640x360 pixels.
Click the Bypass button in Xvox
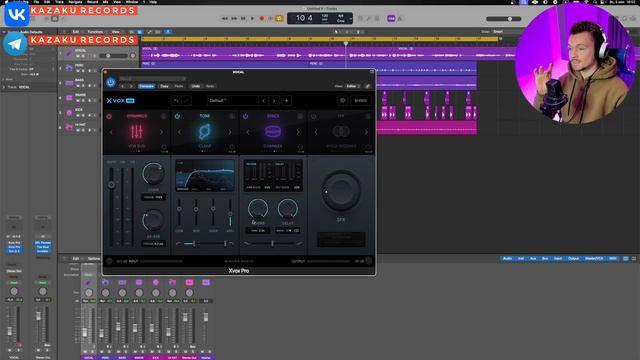(360, 100)
